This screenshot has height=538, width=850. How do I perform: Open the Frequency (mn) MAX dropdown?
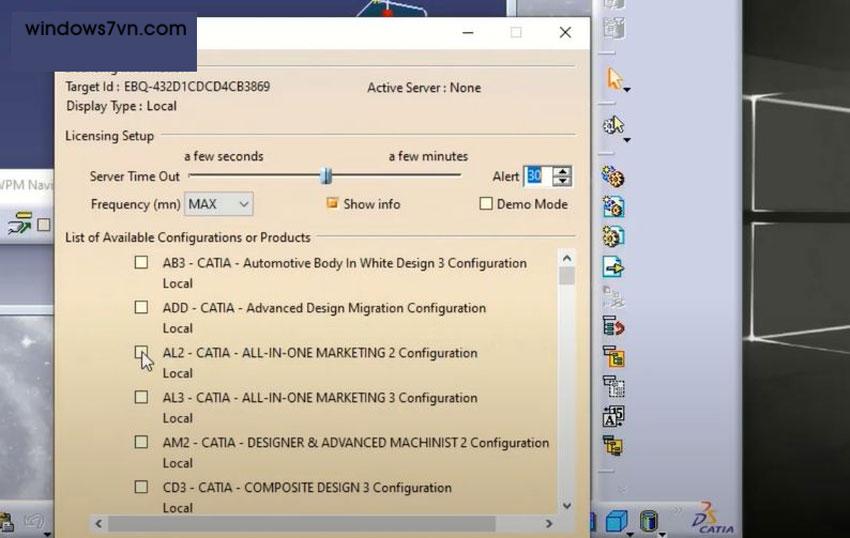coord(218,204)
